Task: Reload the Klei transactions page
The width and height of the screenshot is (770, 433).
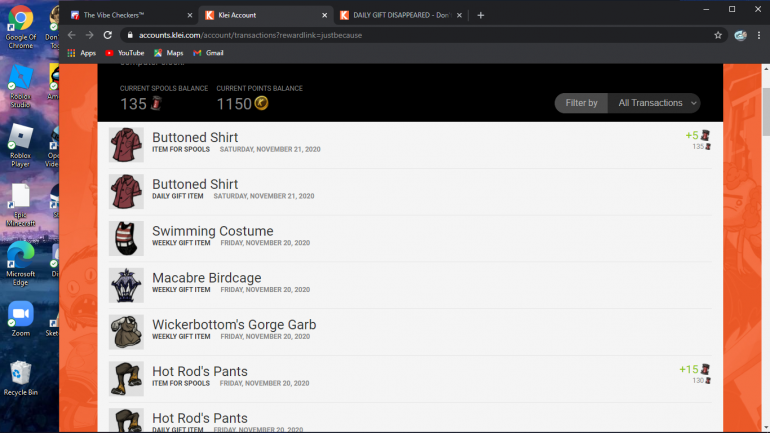Action: point(108,35)
